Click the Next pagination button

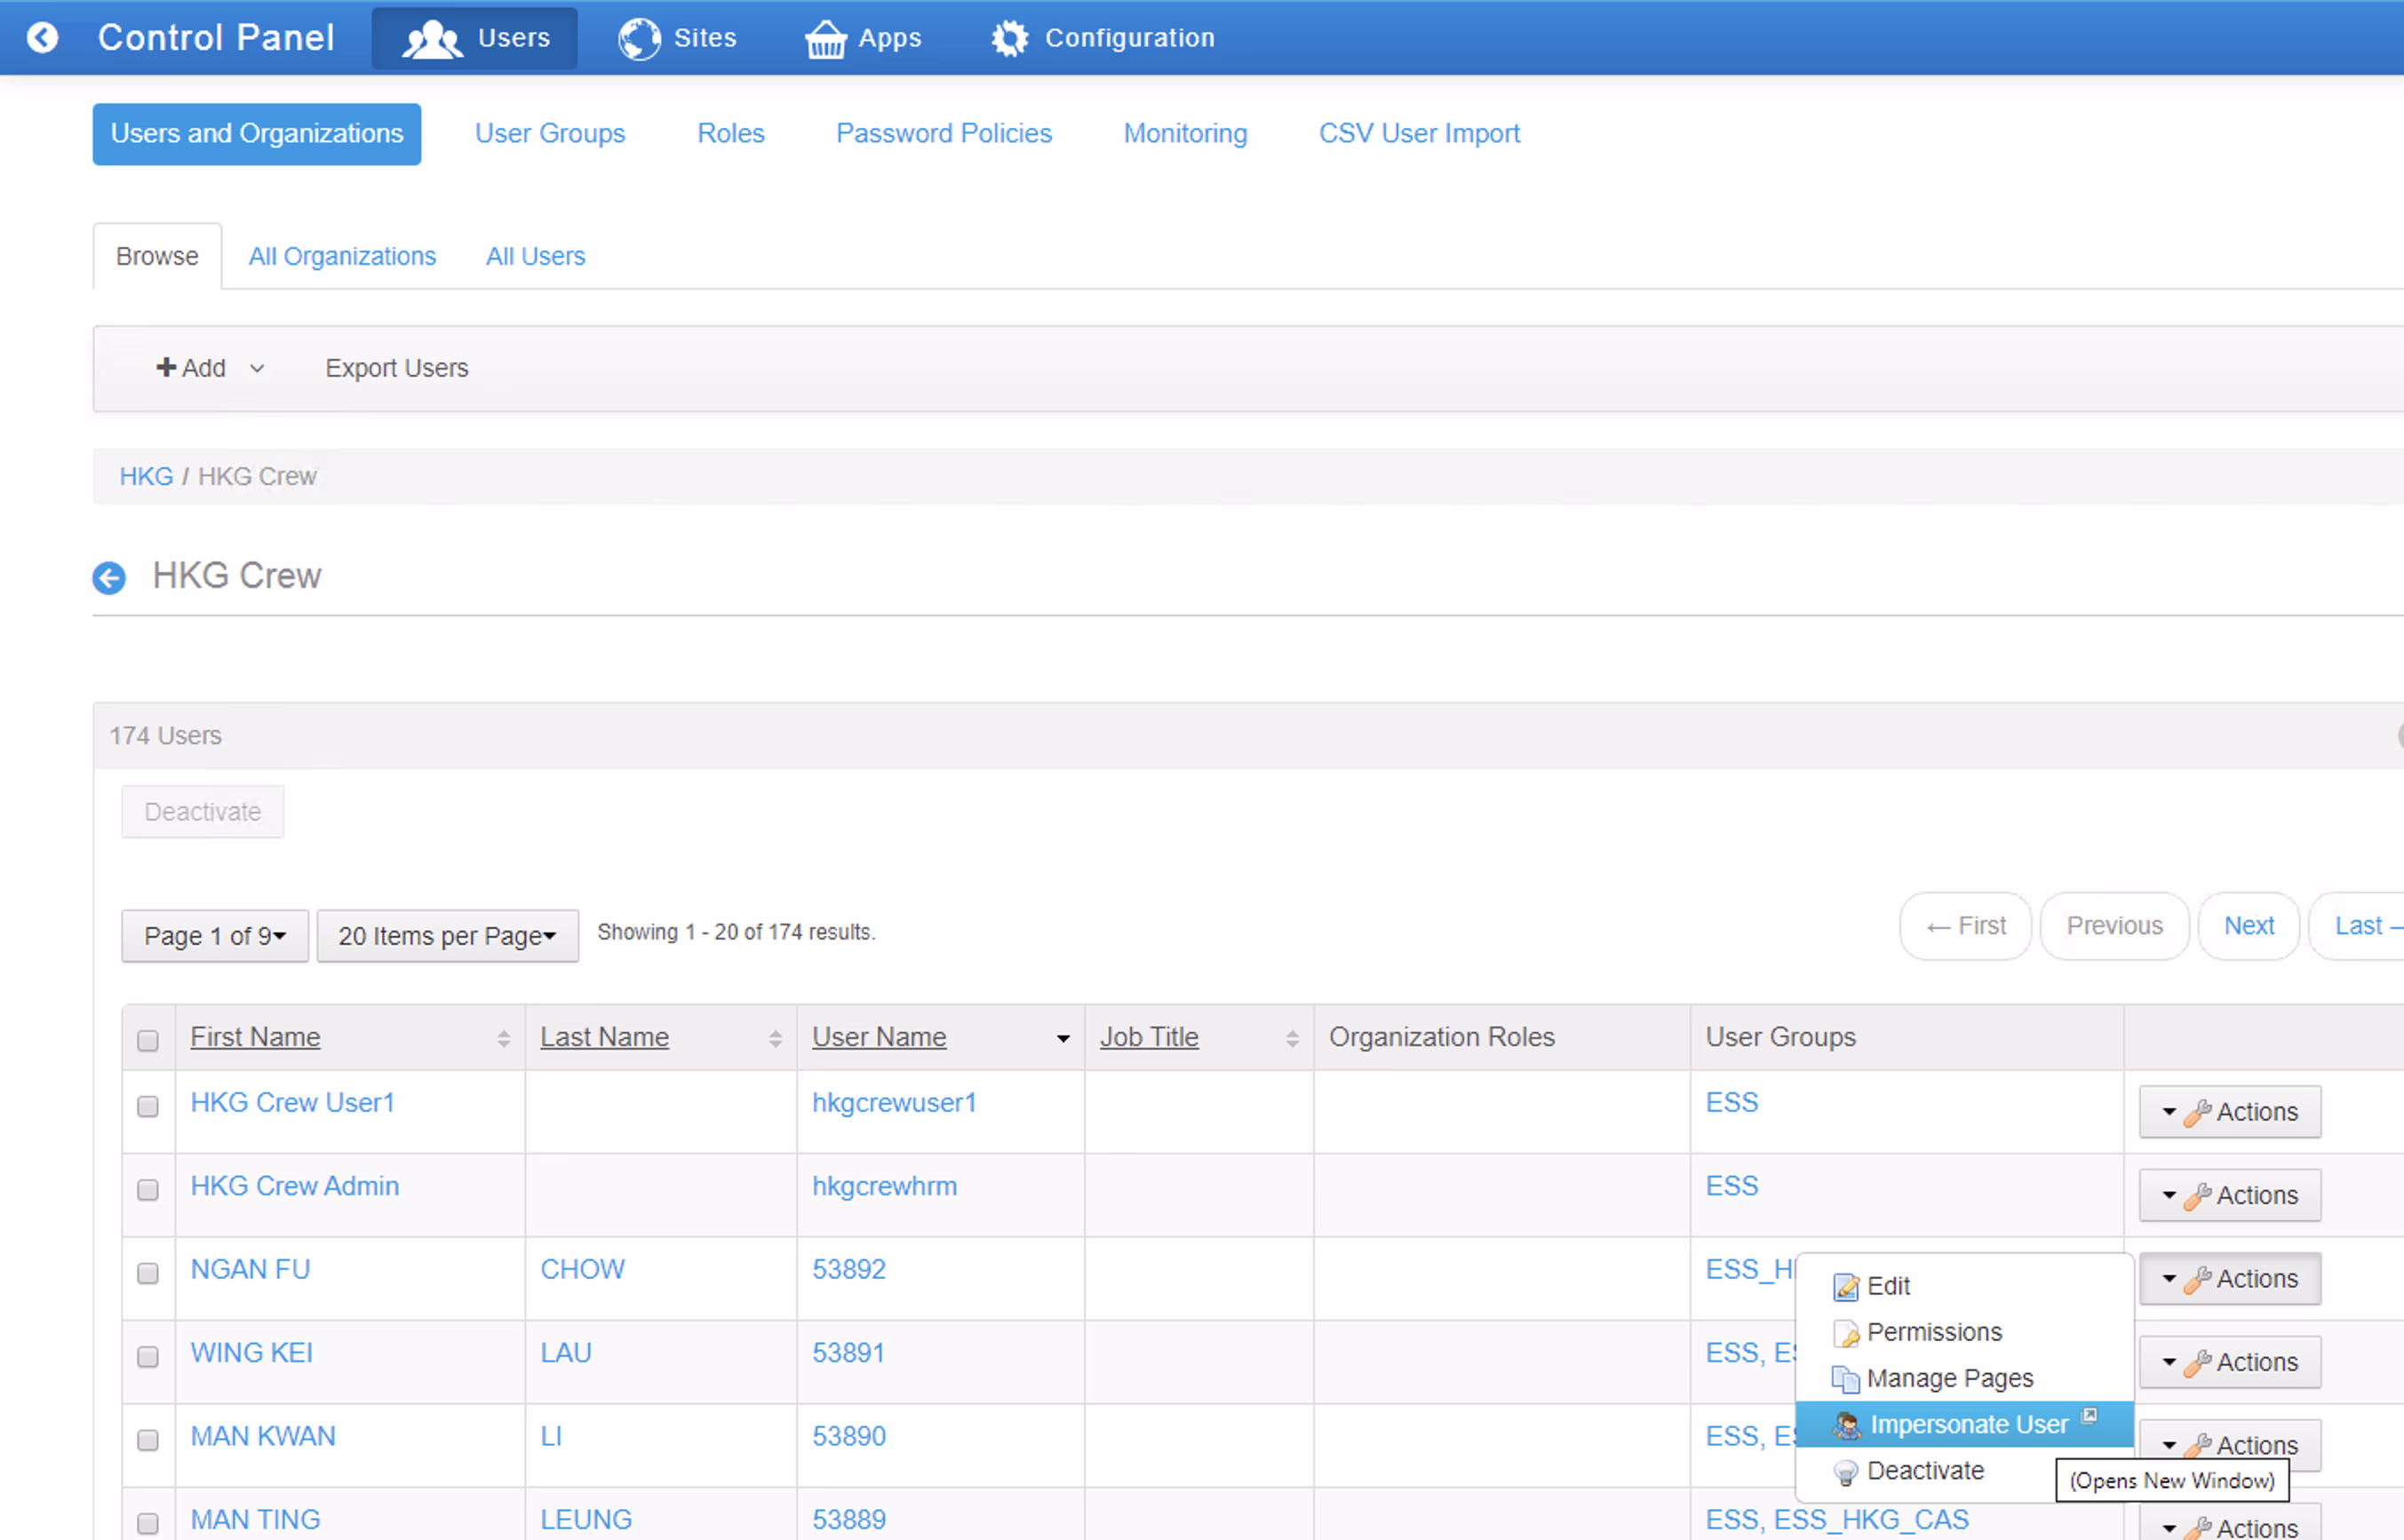click(2248, 926)
